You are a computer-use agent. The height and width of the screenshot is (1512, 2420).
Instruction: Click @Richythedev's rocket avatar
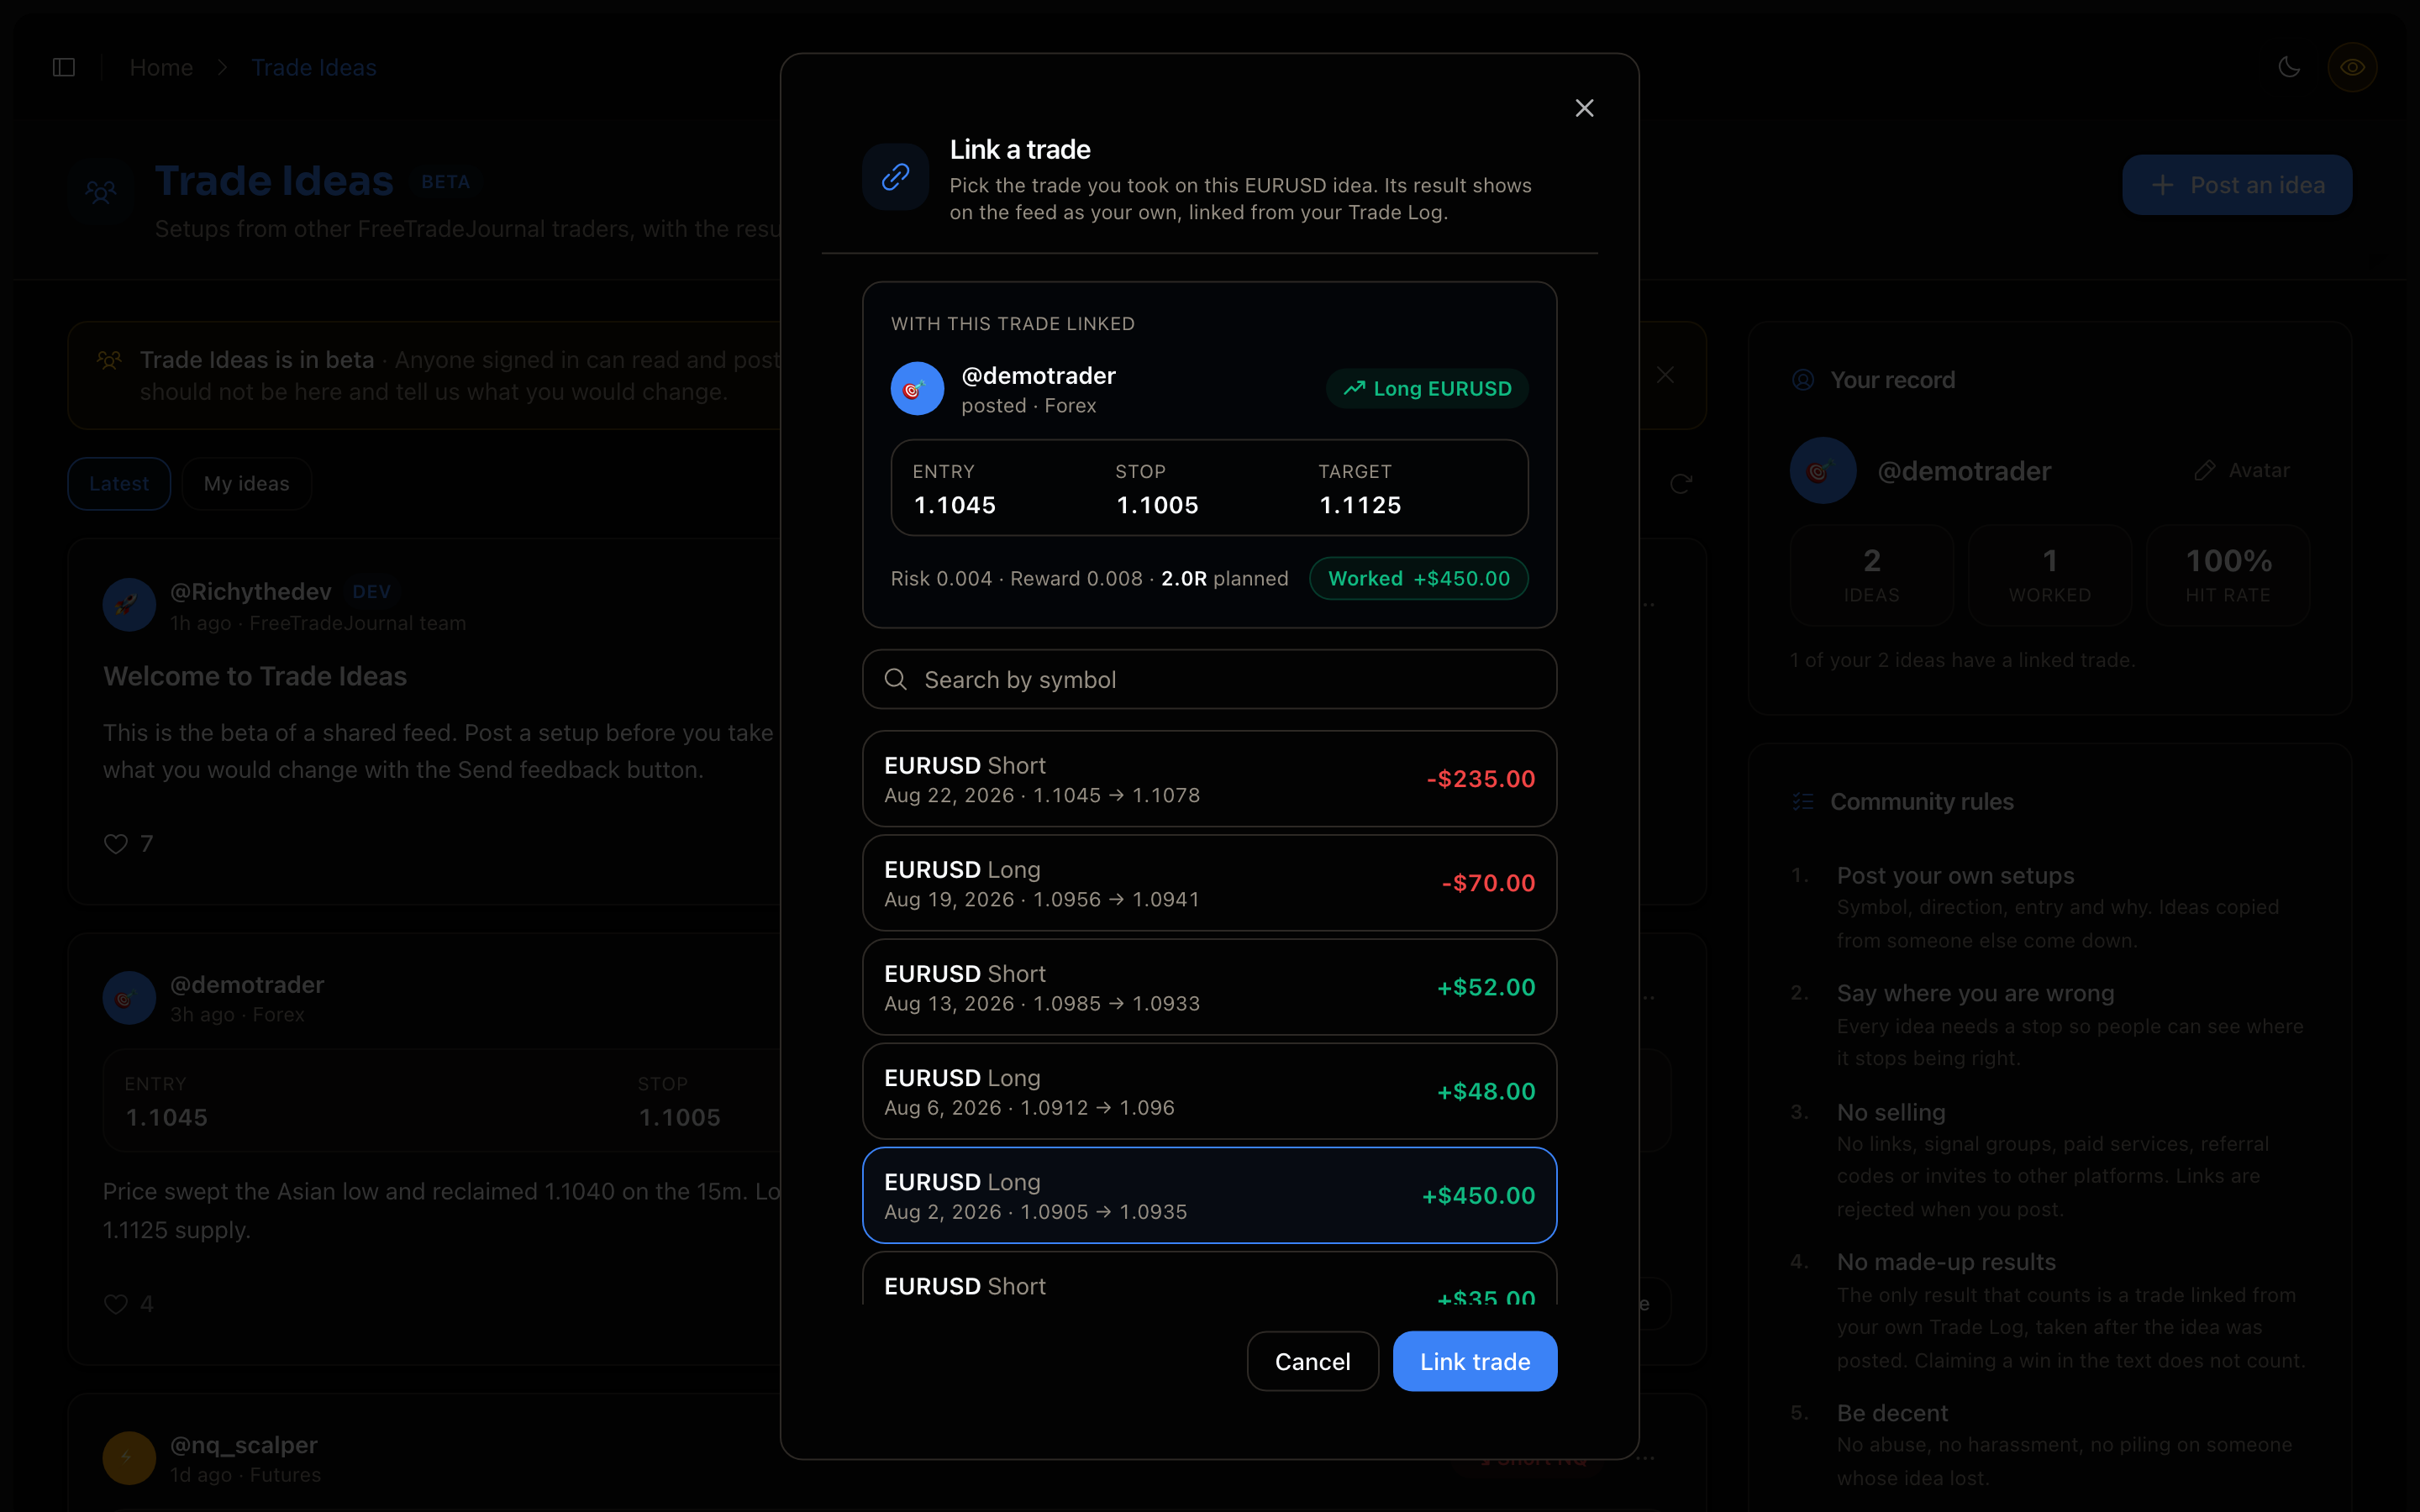tap(129, 604)
